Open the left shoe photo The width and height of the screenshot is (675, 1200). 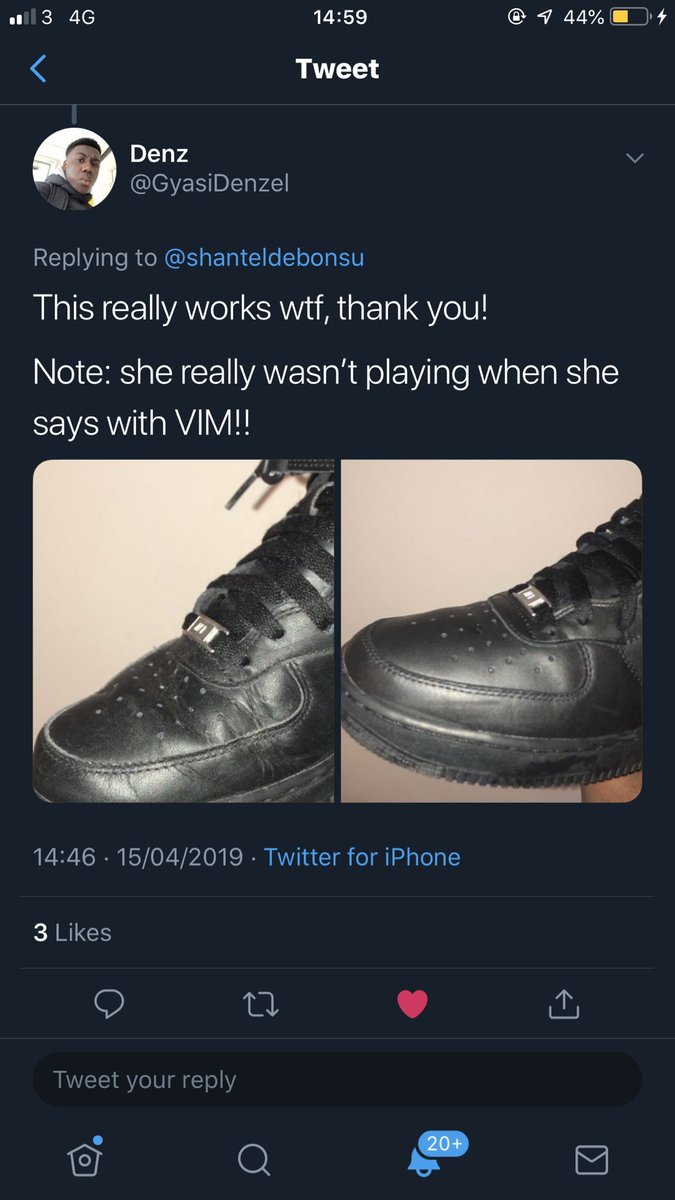(184, 631)
